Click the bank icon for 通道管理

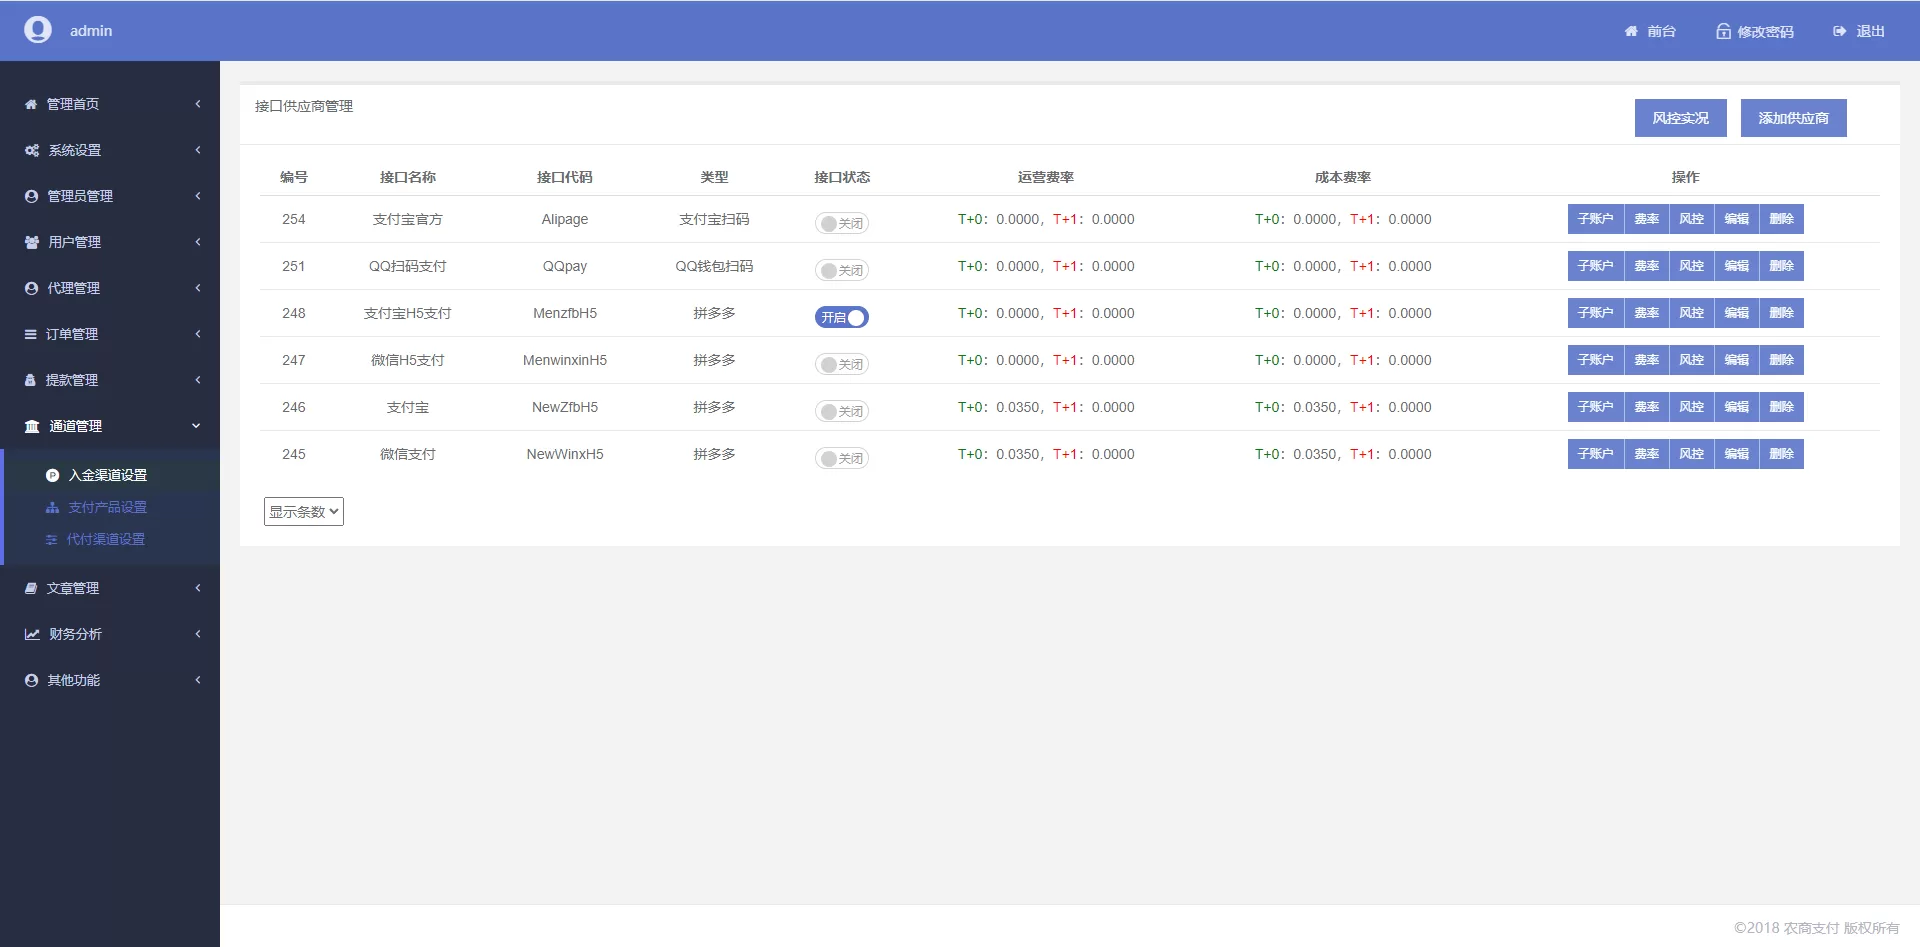pyautogui.click(x=32, y=426)
